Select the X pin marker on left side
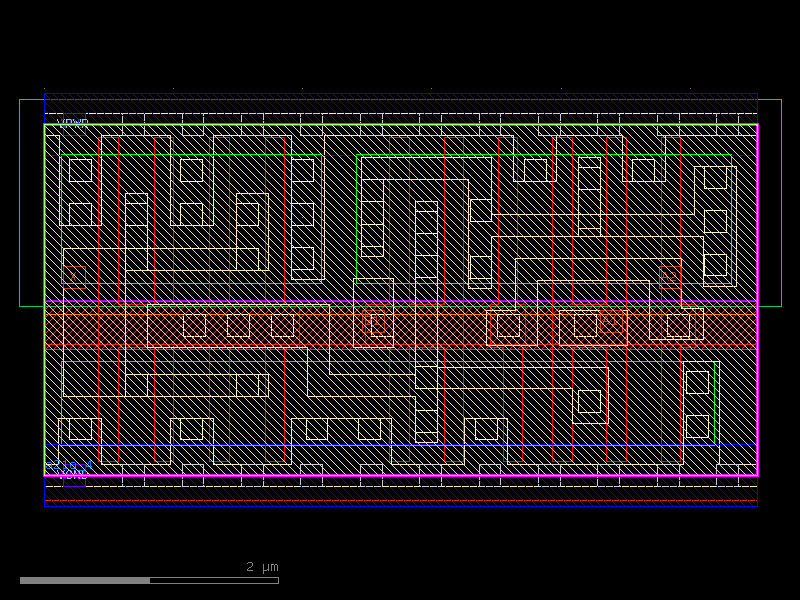 tap(72, 275)
